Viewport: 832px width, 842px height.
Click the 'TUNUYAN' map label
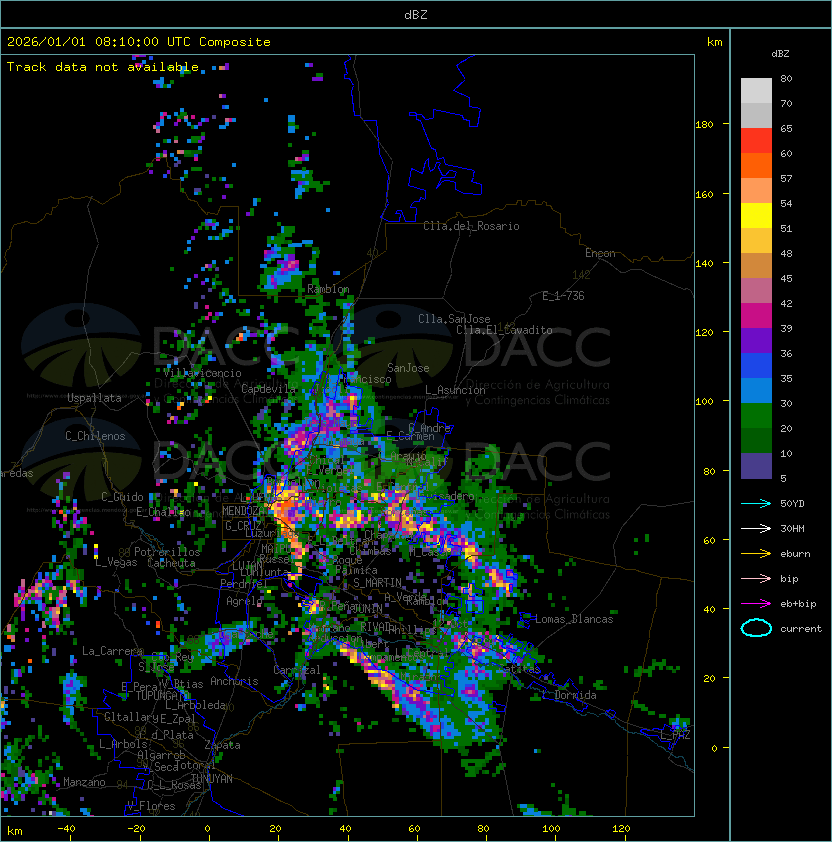pyautogui.click(x=212, y=779)
